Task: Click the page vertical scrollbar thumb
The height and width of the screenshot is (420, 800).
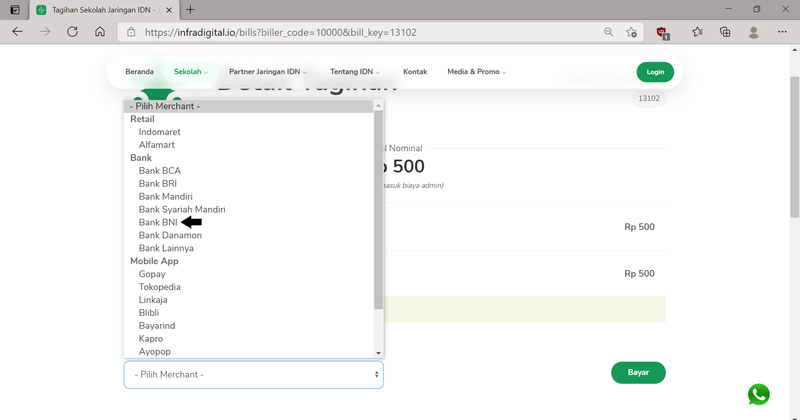Action: point(794,147)
